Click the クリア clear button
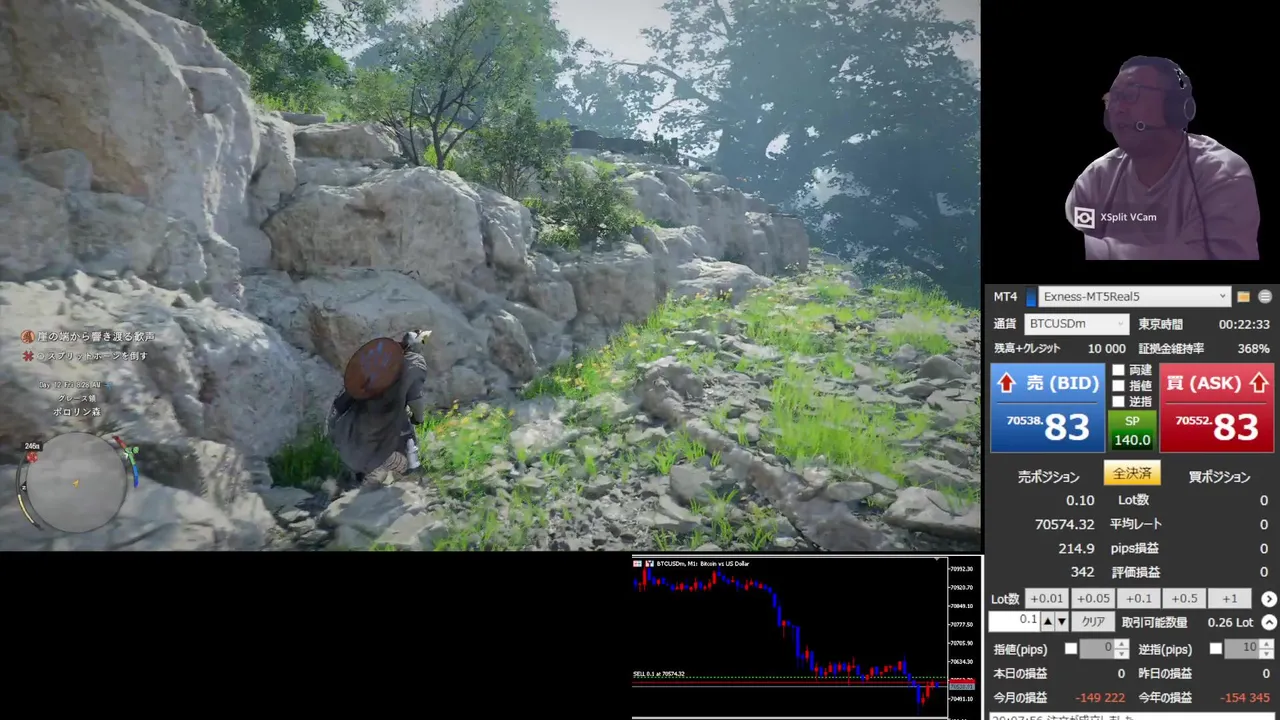The image size is (1280, 720). click(1093, 622)
